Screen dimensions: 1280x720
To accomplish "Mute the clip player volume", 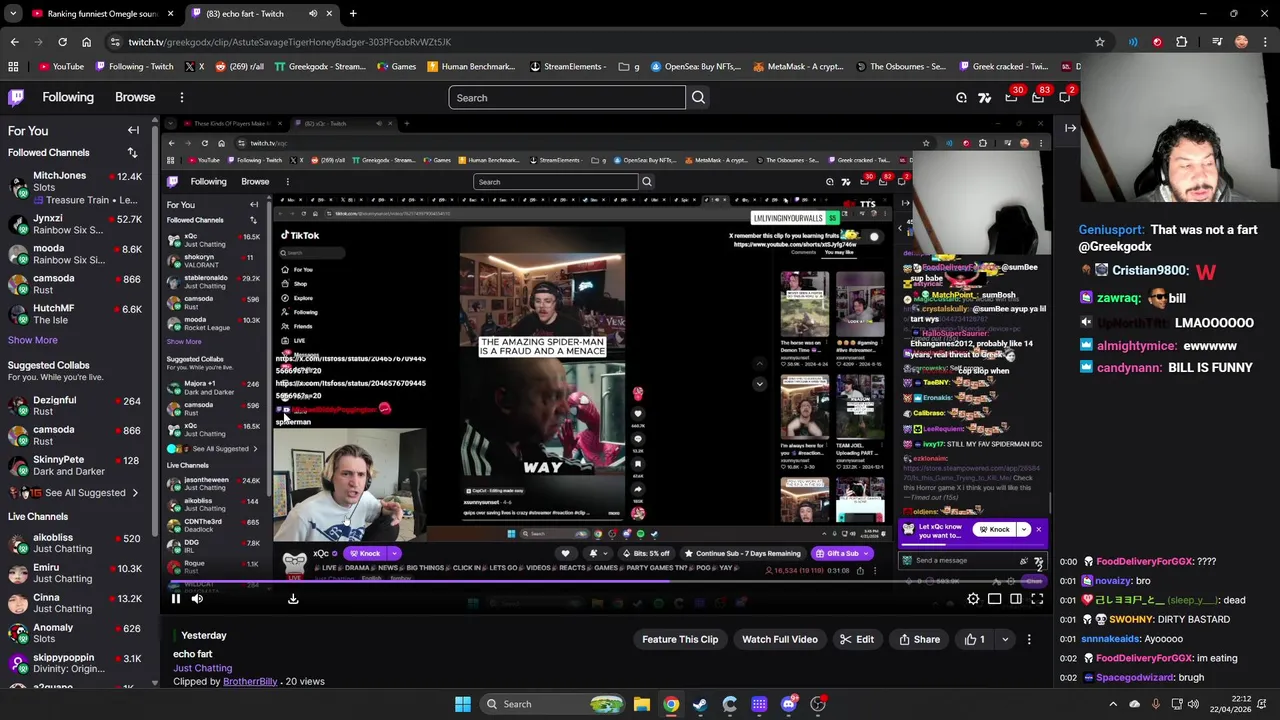I will coord(197,599).
